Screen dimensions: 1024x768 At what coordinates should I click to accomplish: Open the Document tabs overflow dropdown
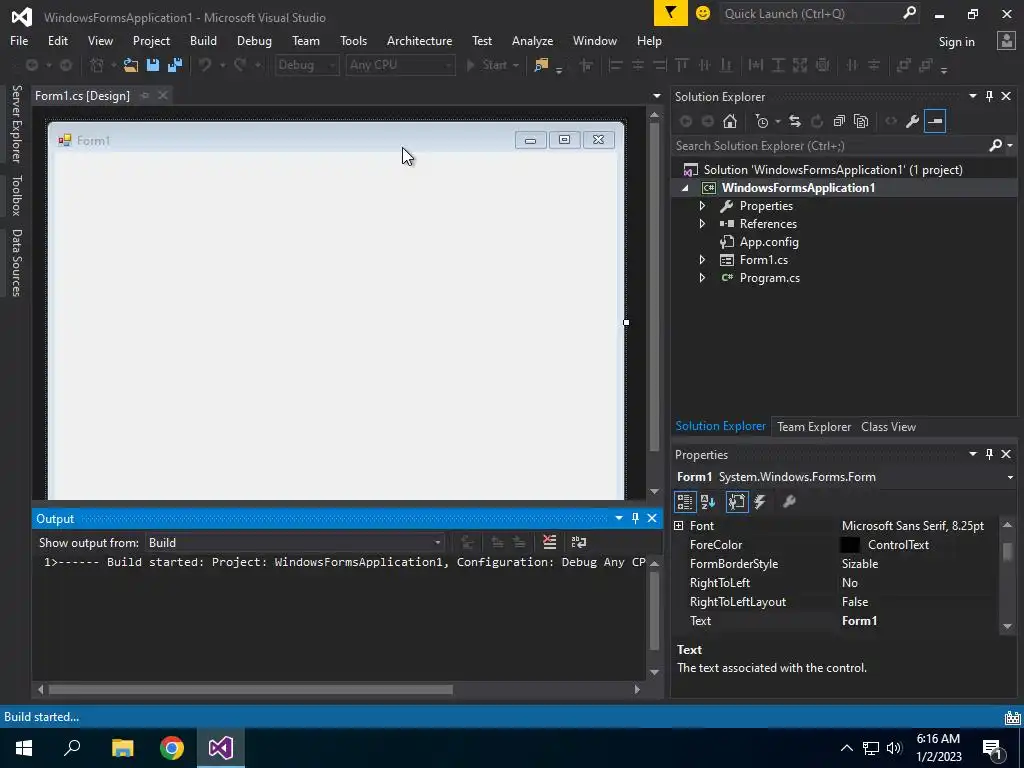click(x=656, y=96)
